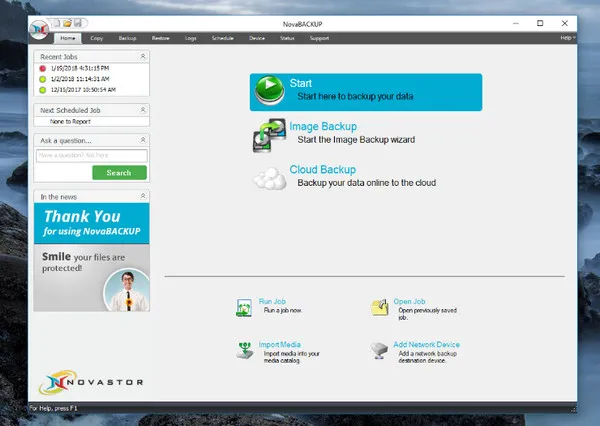600x426 pixels.
Task: Click the Run Job link
Action: pos(272,302)
